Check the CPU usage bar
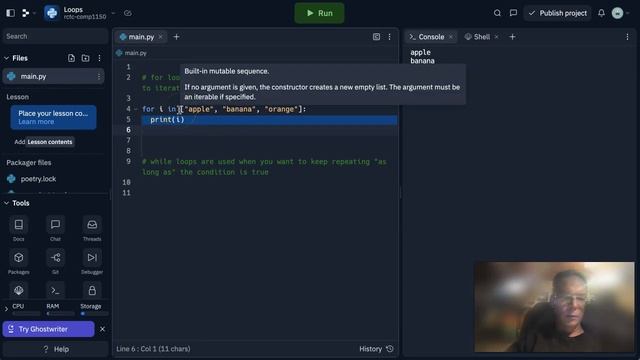 [x=26, y=313]
